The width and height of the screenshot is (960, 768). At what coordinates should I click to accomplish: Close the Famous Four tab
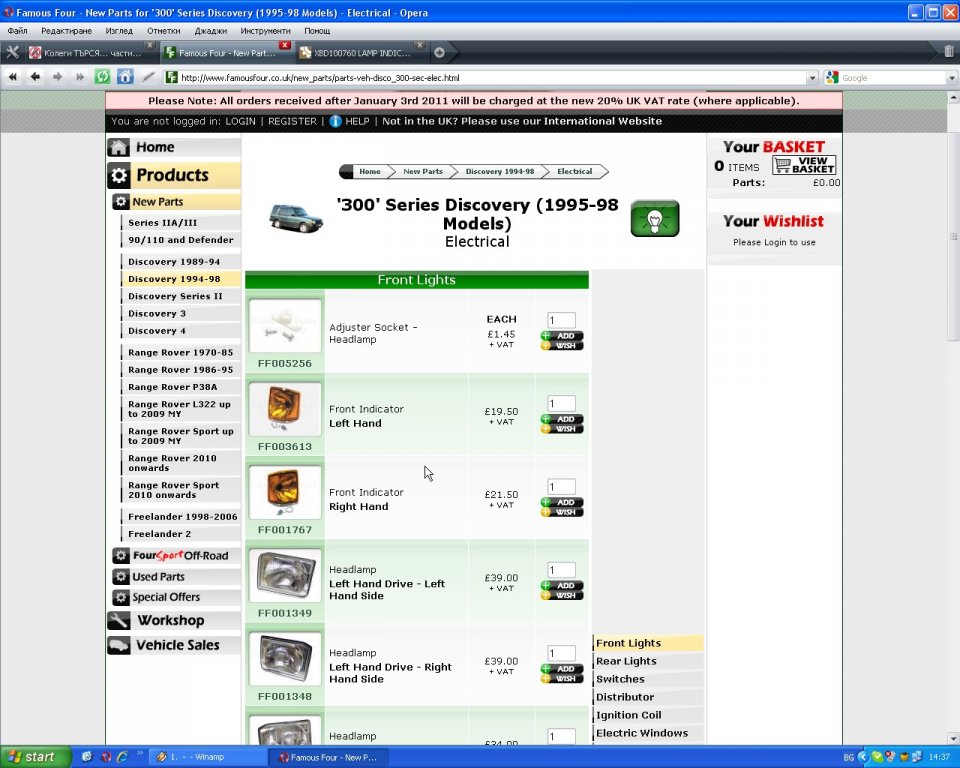coord(285,45)
